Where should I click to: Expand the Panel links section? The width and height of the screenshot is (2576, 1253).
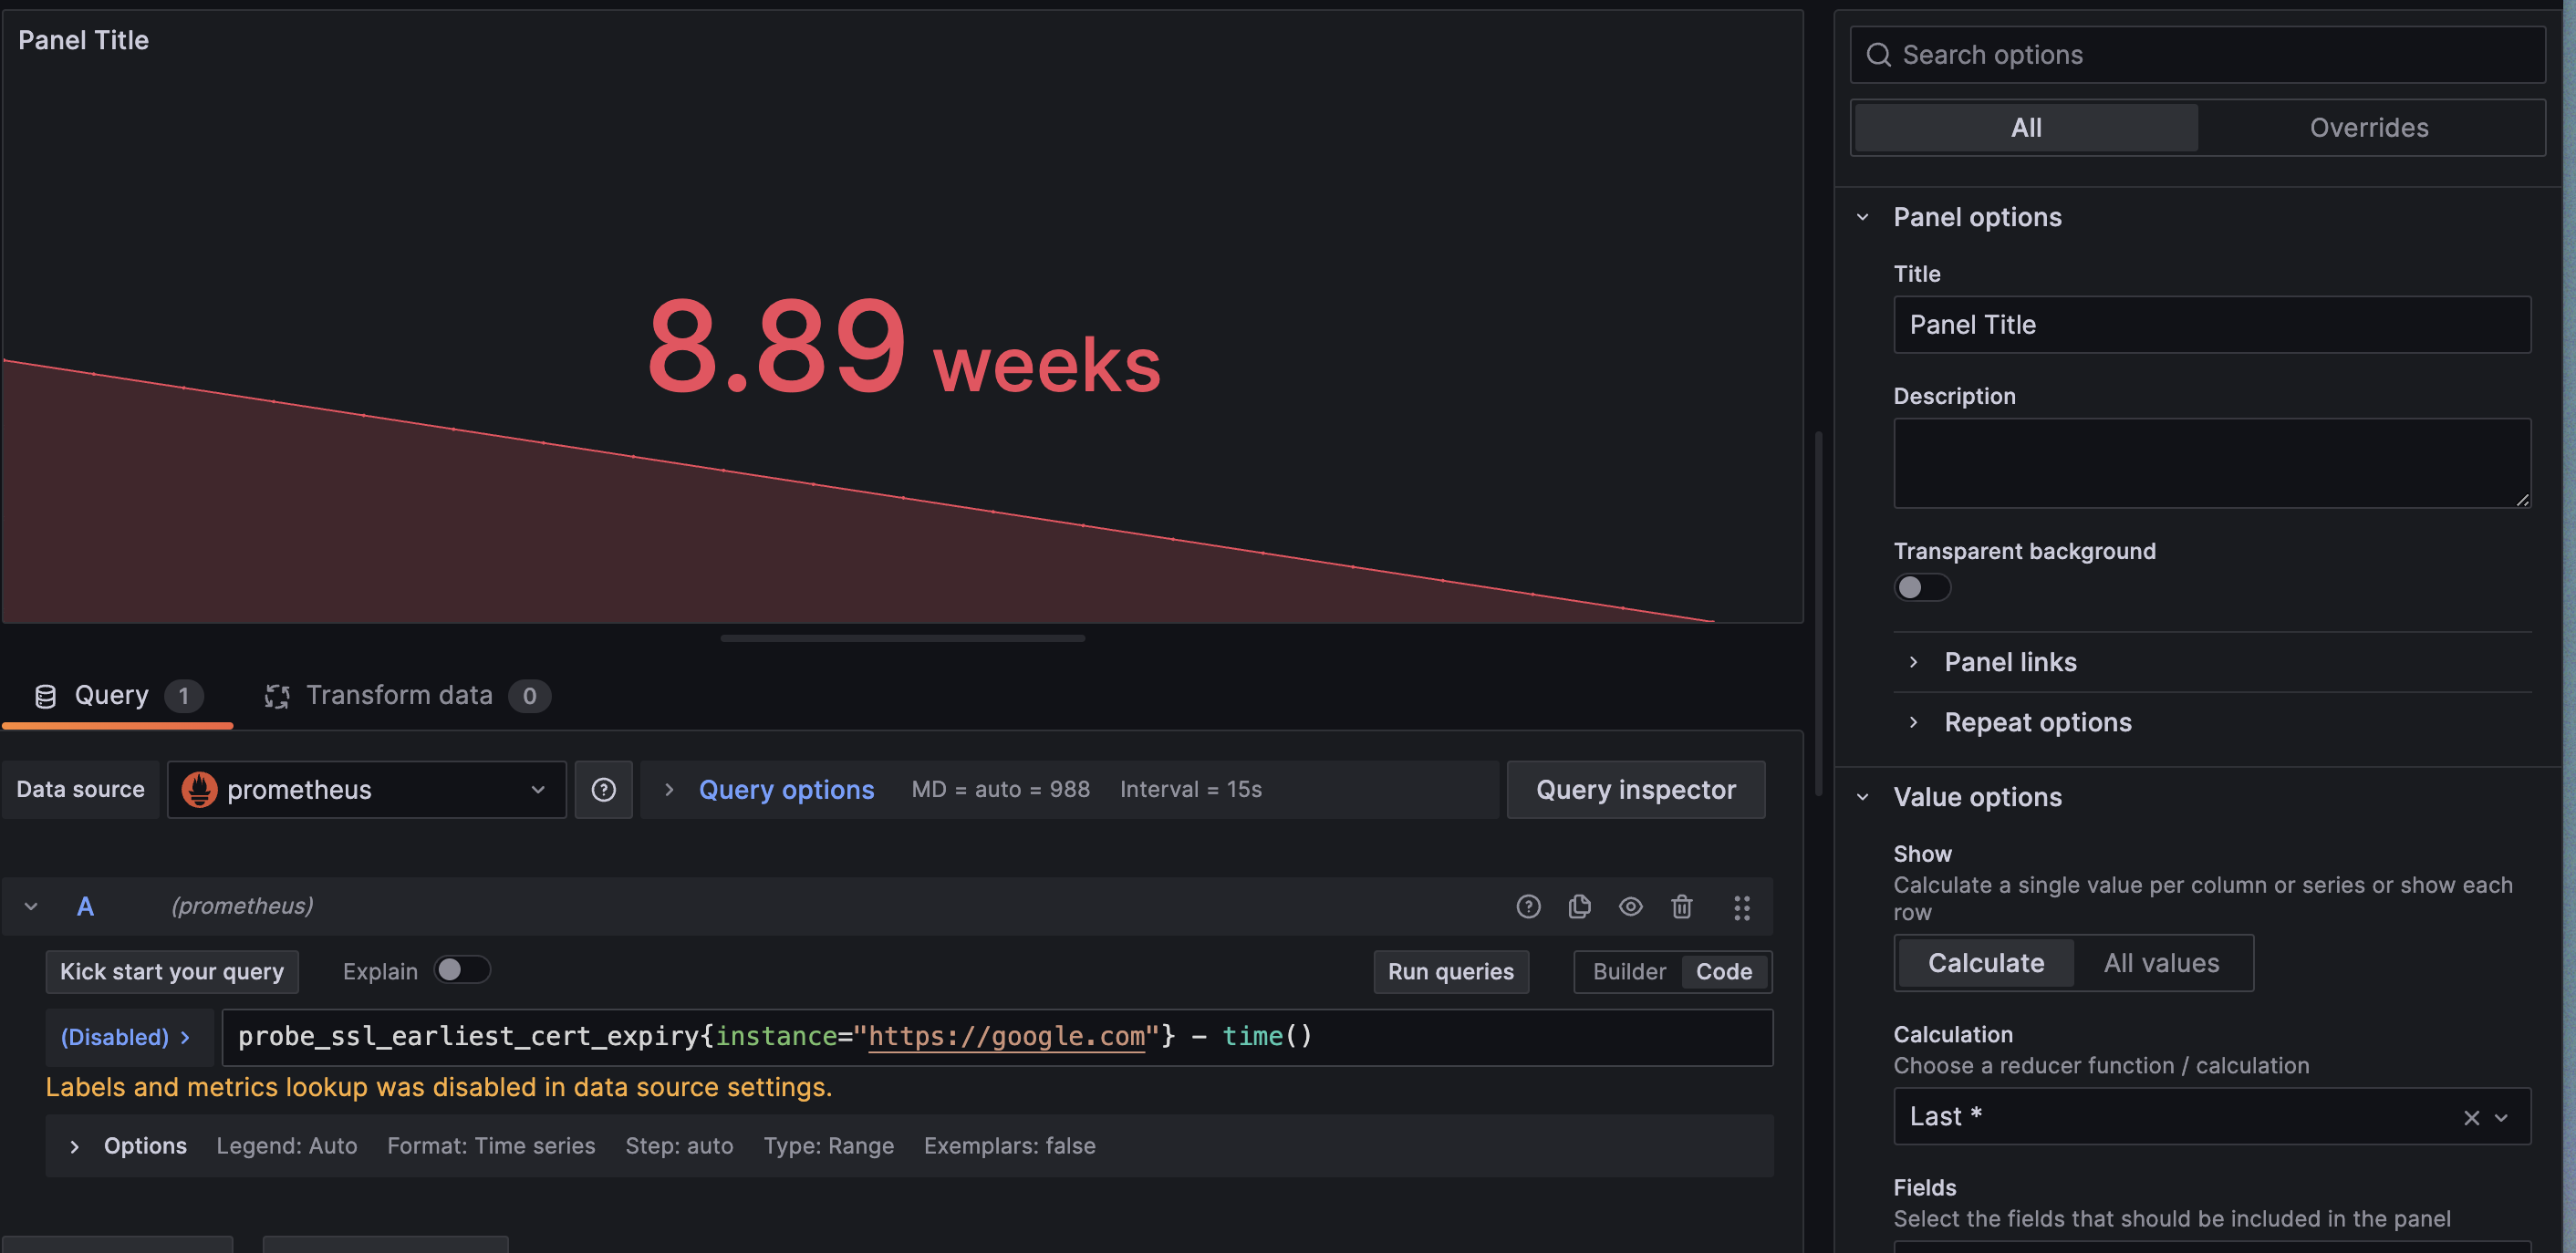[2010, 662]
